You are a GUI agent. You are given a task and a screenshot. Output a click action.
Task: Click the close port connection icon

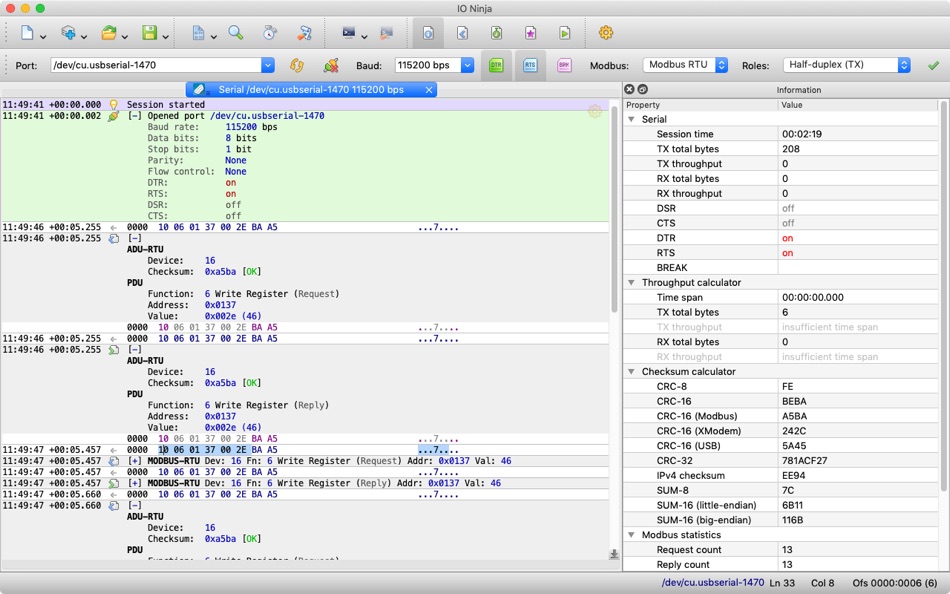coord(331,65)
